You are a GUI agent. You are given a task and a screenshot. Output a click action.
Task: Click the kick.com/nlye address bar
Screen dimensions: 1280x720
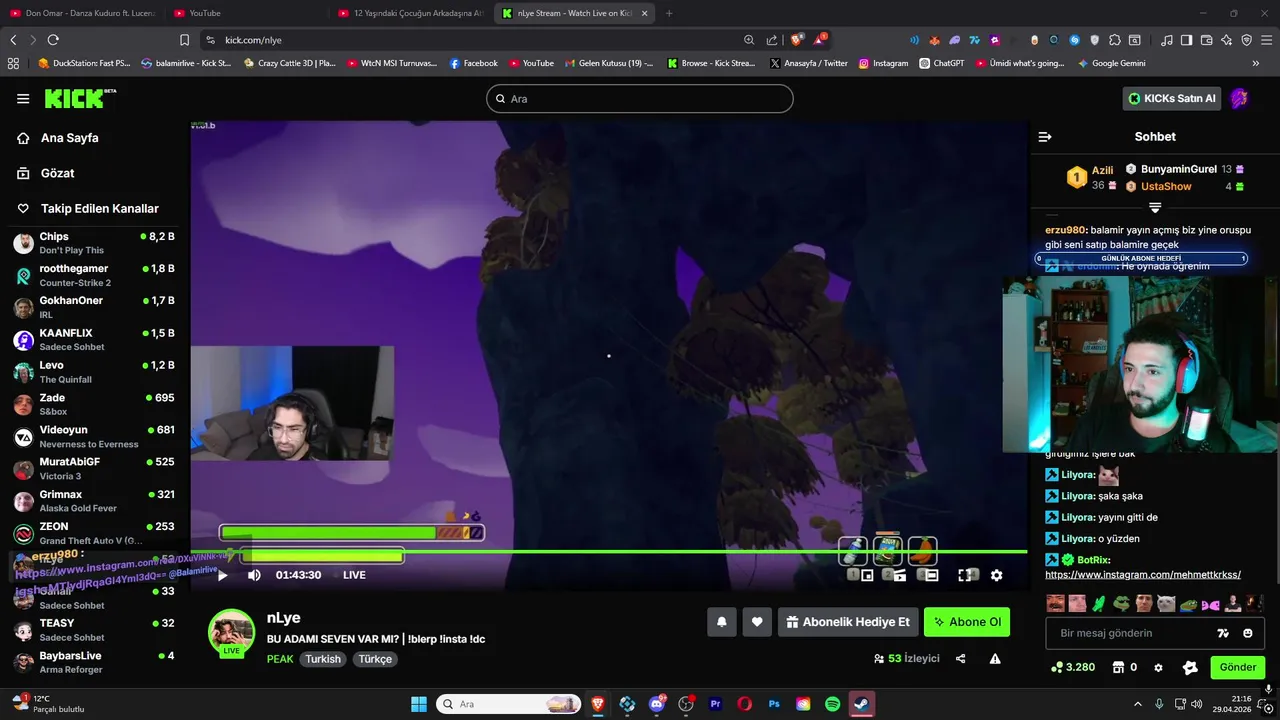coord(480,40)
